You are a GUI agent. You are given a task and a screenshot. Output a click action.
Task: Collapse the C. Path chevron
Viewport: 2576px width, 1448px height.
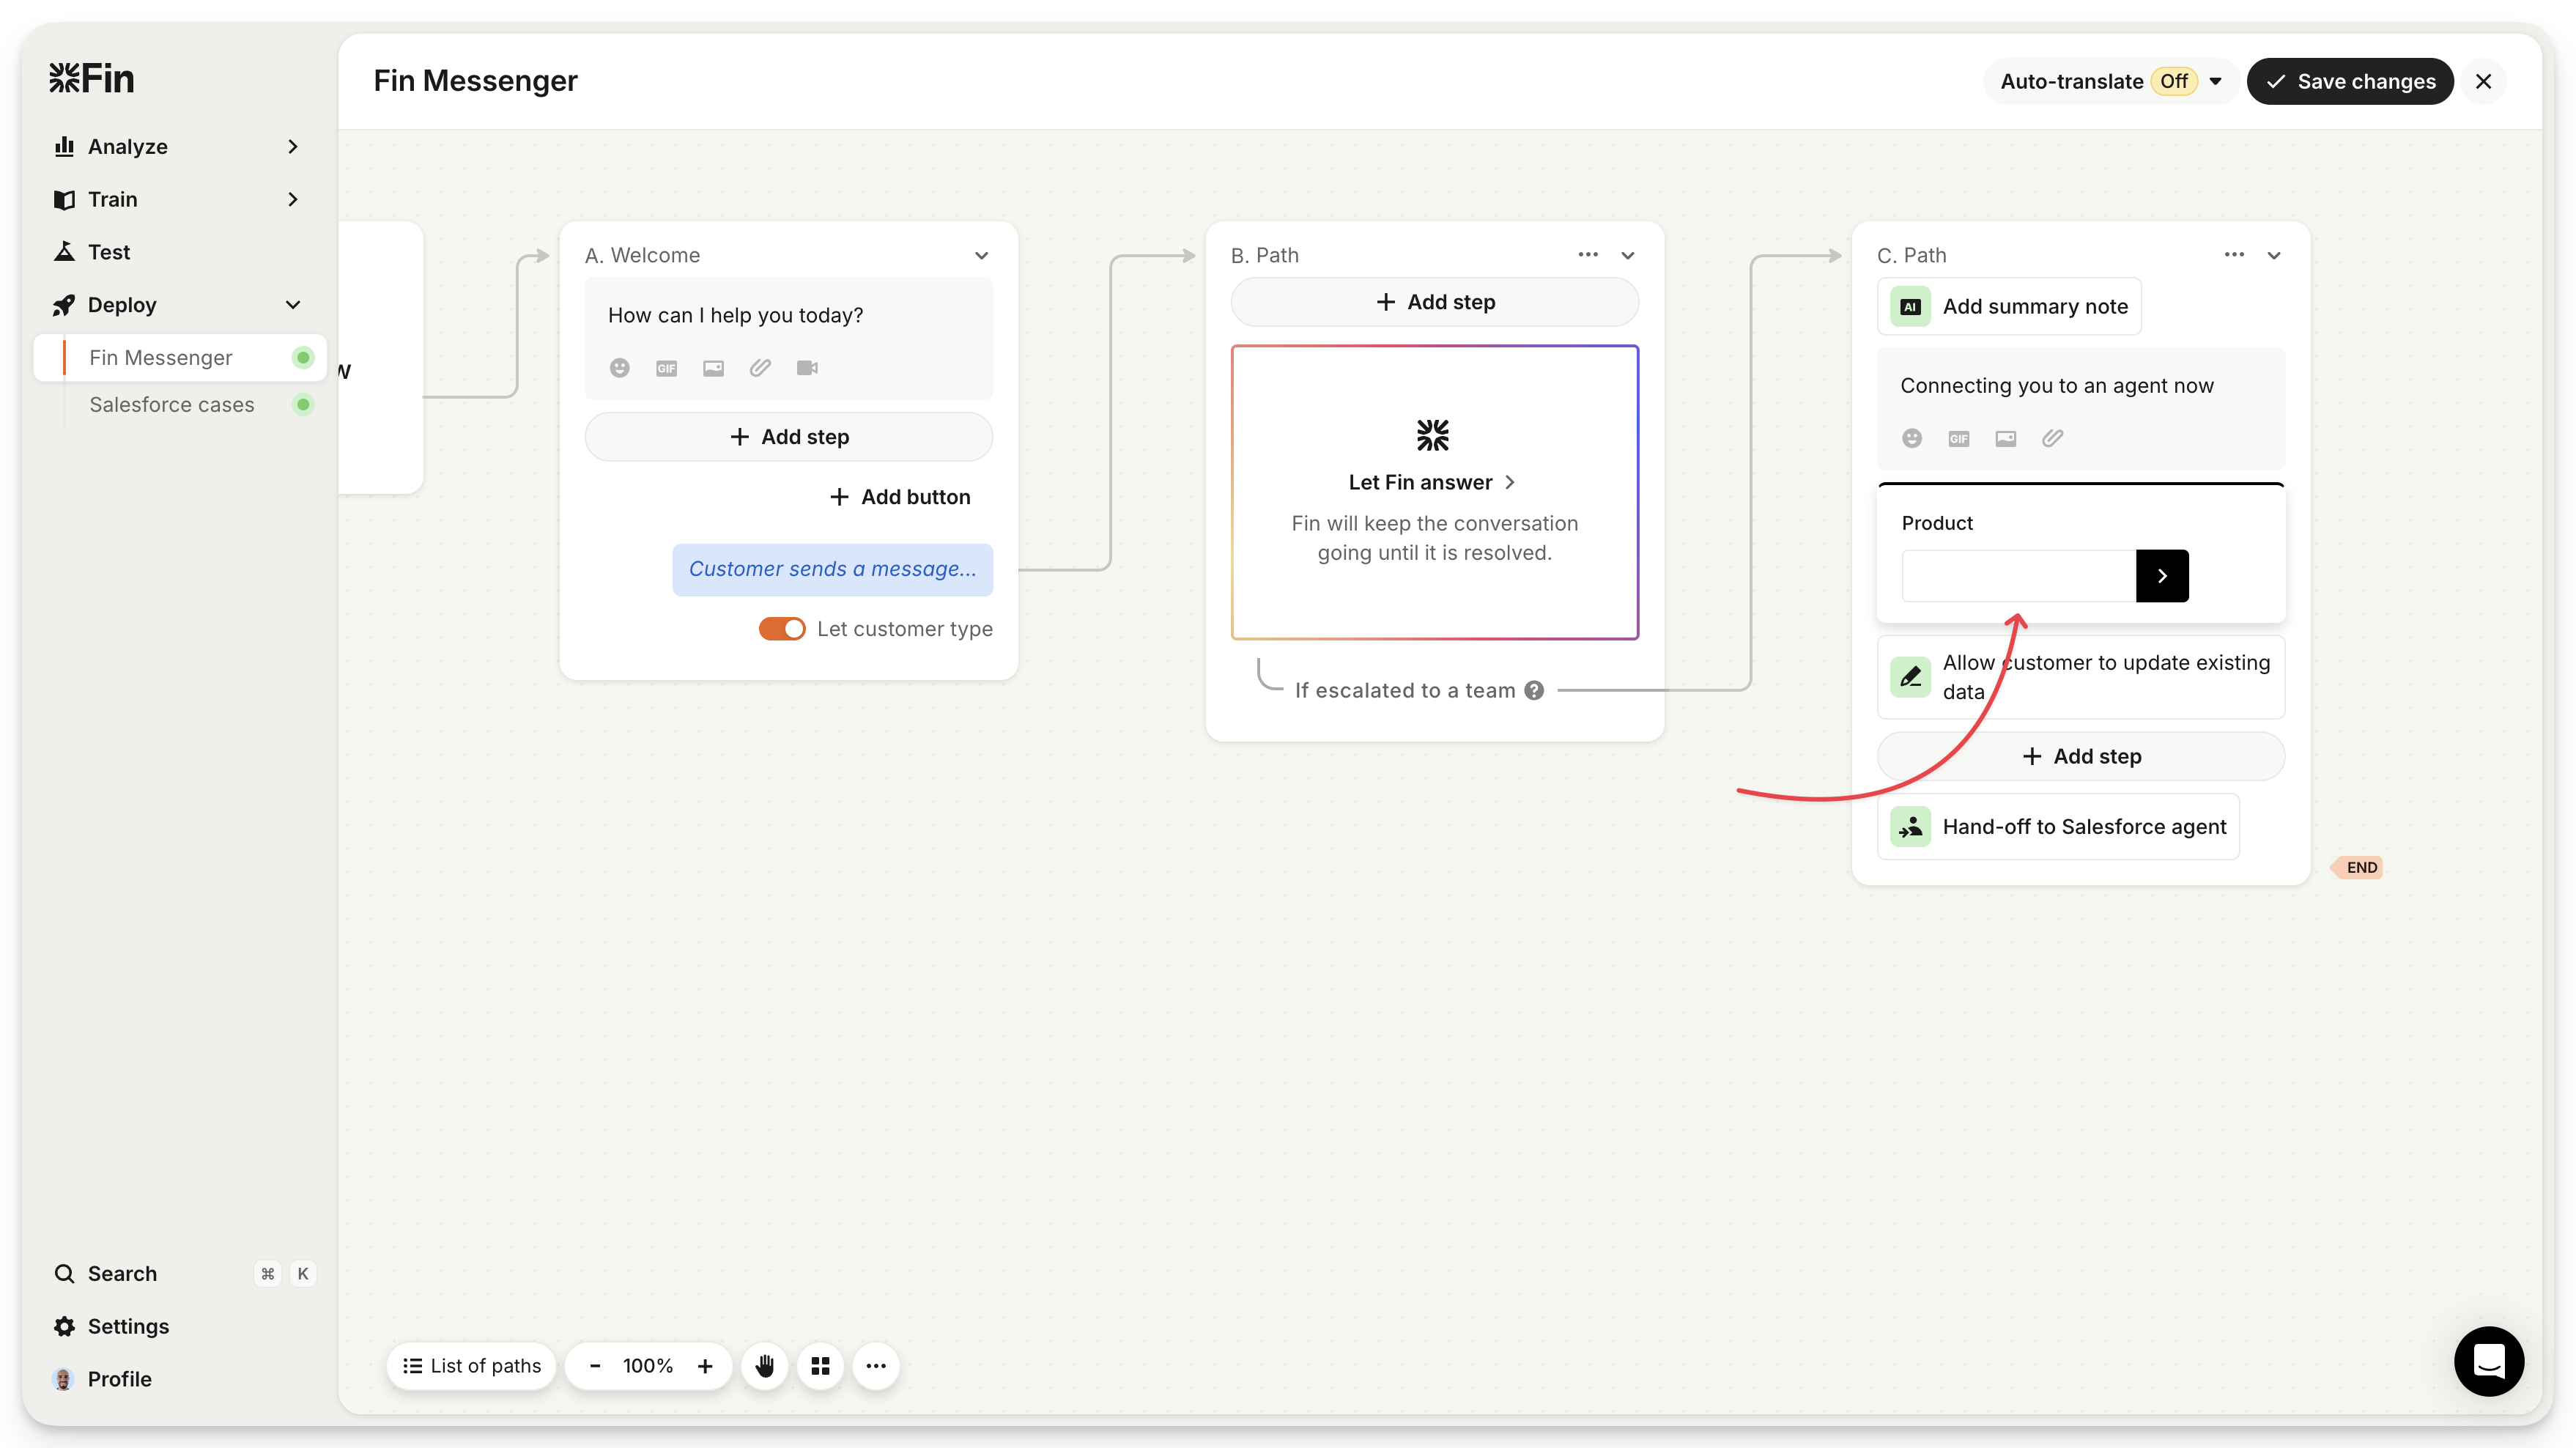[x=2273, y=256]
